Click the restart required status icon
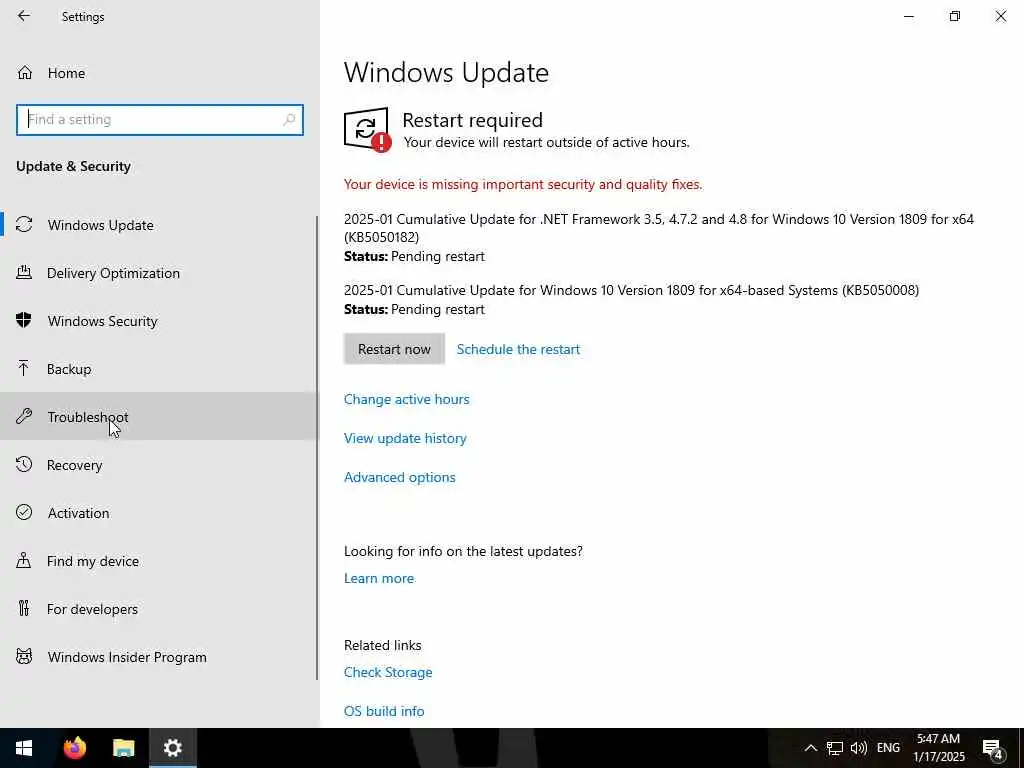1024x768 pixels. click(368, 129)
